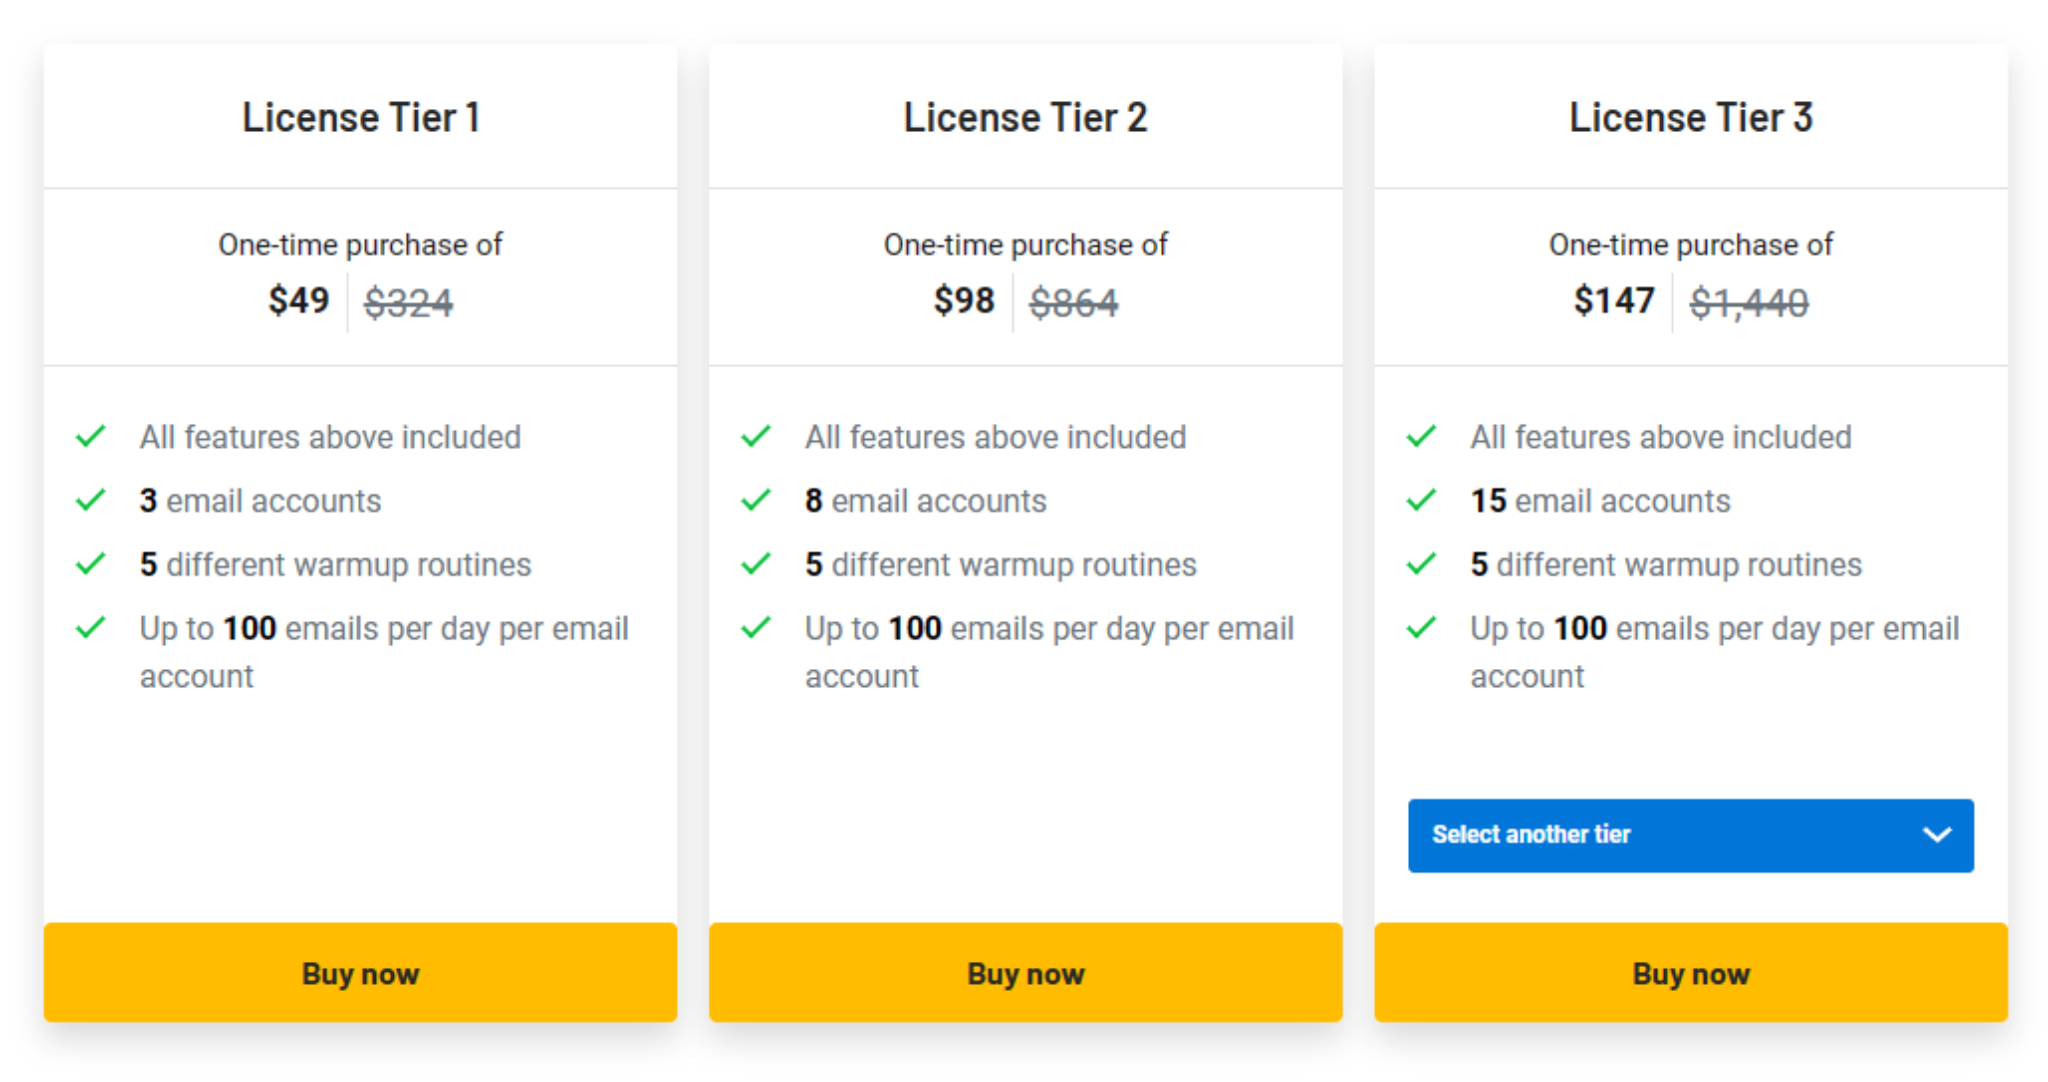Click Tier 2 "All features above included" checkmark
The width and height of the screenshot is (2048, 1082).
pyautogui.click(x=756, y=436)
